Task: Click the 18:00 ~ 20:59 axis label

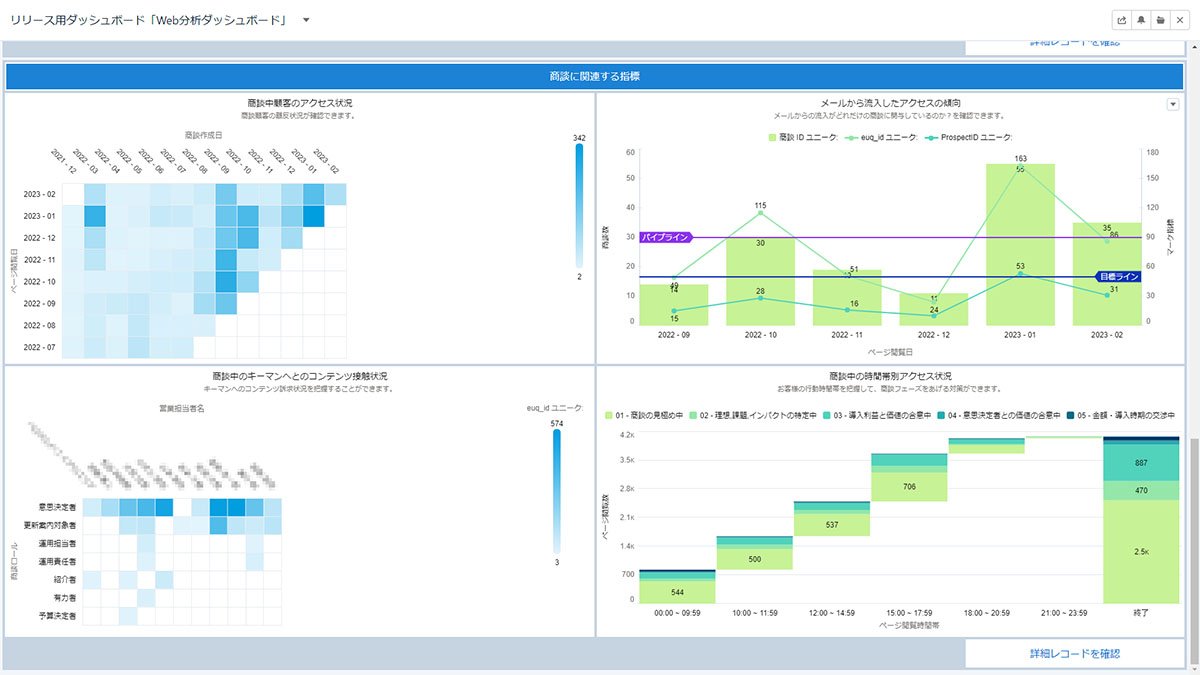Action: coord(987,611)
